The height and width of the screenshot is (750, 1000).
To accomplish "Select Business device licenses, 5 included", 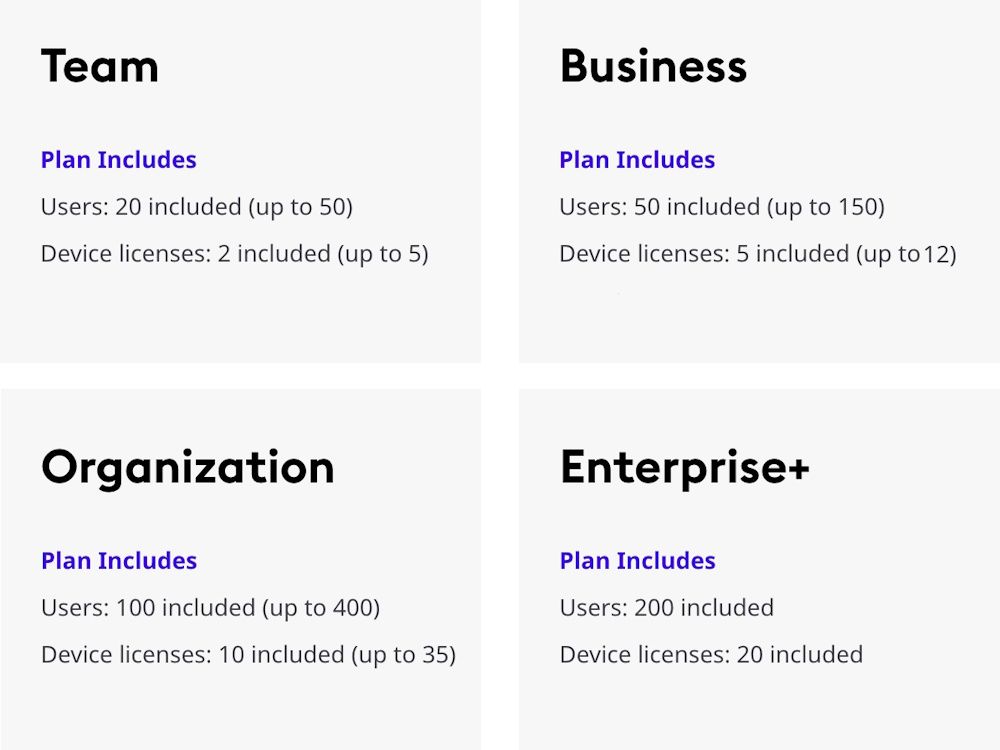I will point(757,254).
